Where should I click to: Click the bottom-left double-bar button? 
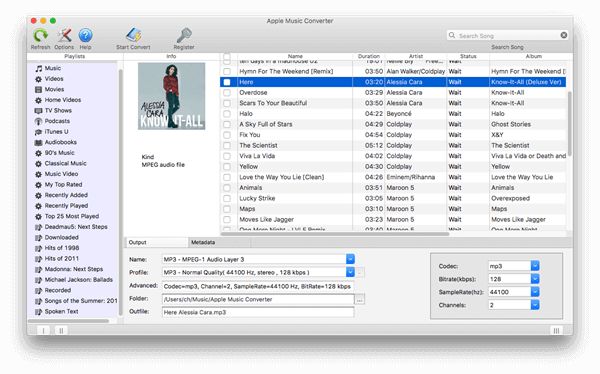pos(61,330)
